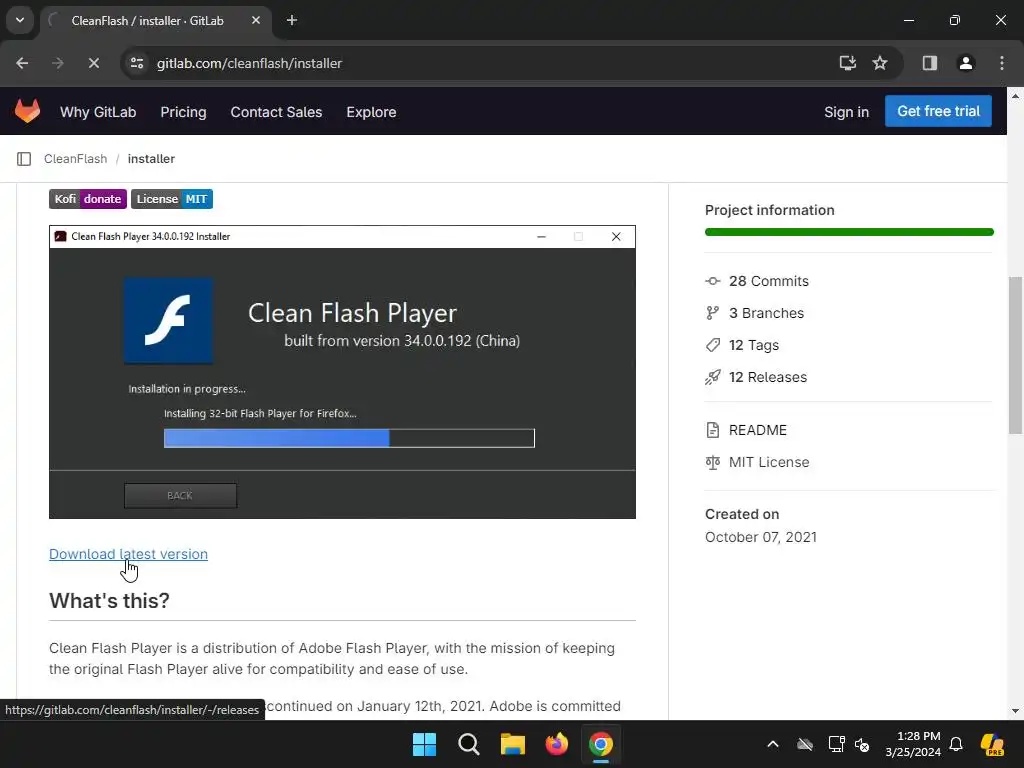1024x768 pixels.
Task: Open File Explorer from the taskbar
Action: pos(513,744)
